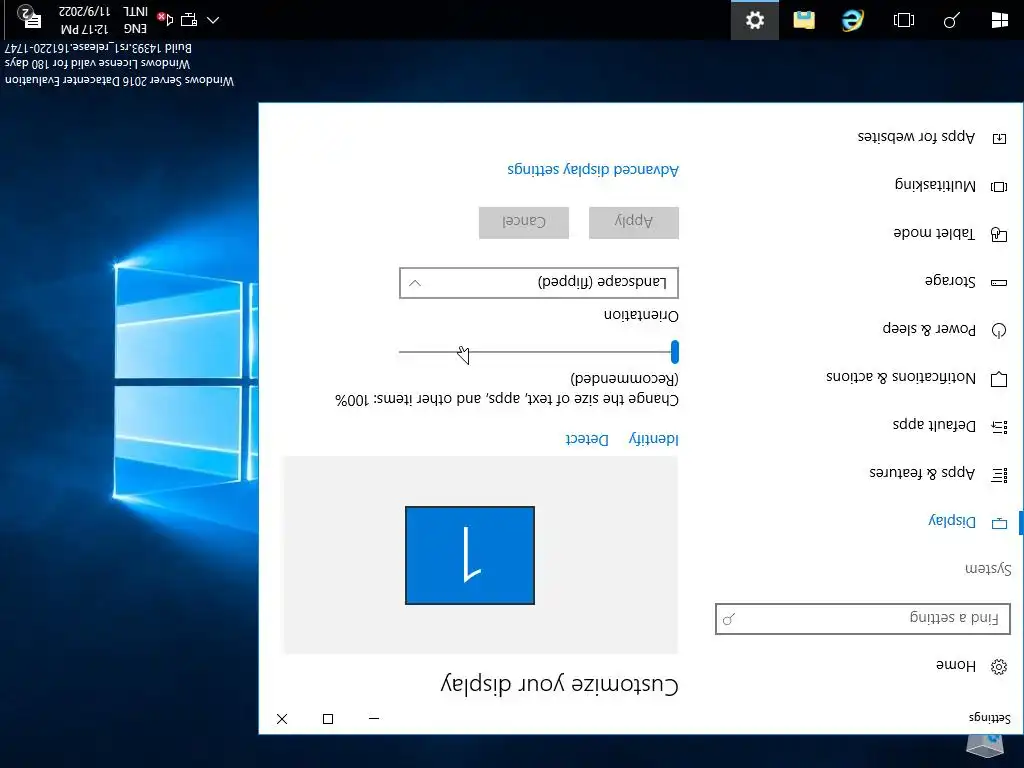
Task: Maximize the Settings window
Action: (x=328, y=718)
